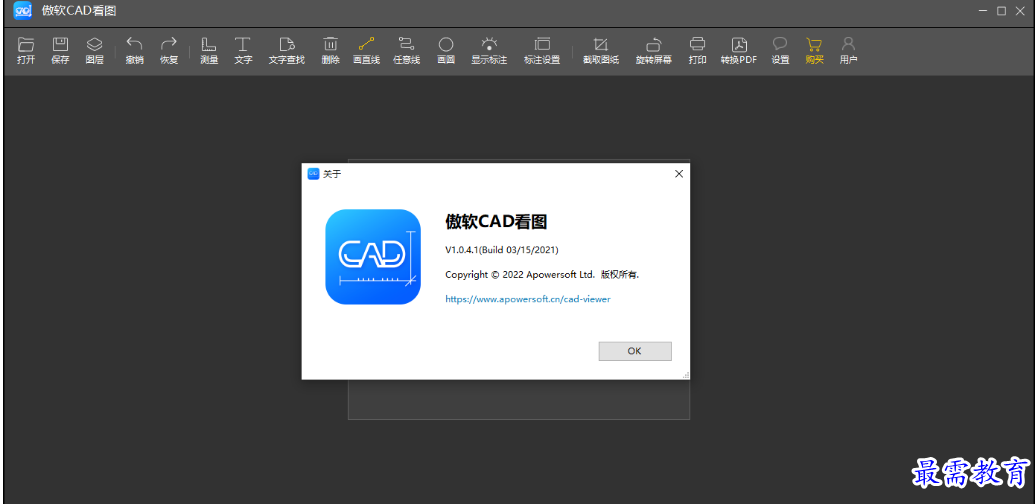
Task: Click the dialog resize grip corner
Action: (x=686, y=375)
